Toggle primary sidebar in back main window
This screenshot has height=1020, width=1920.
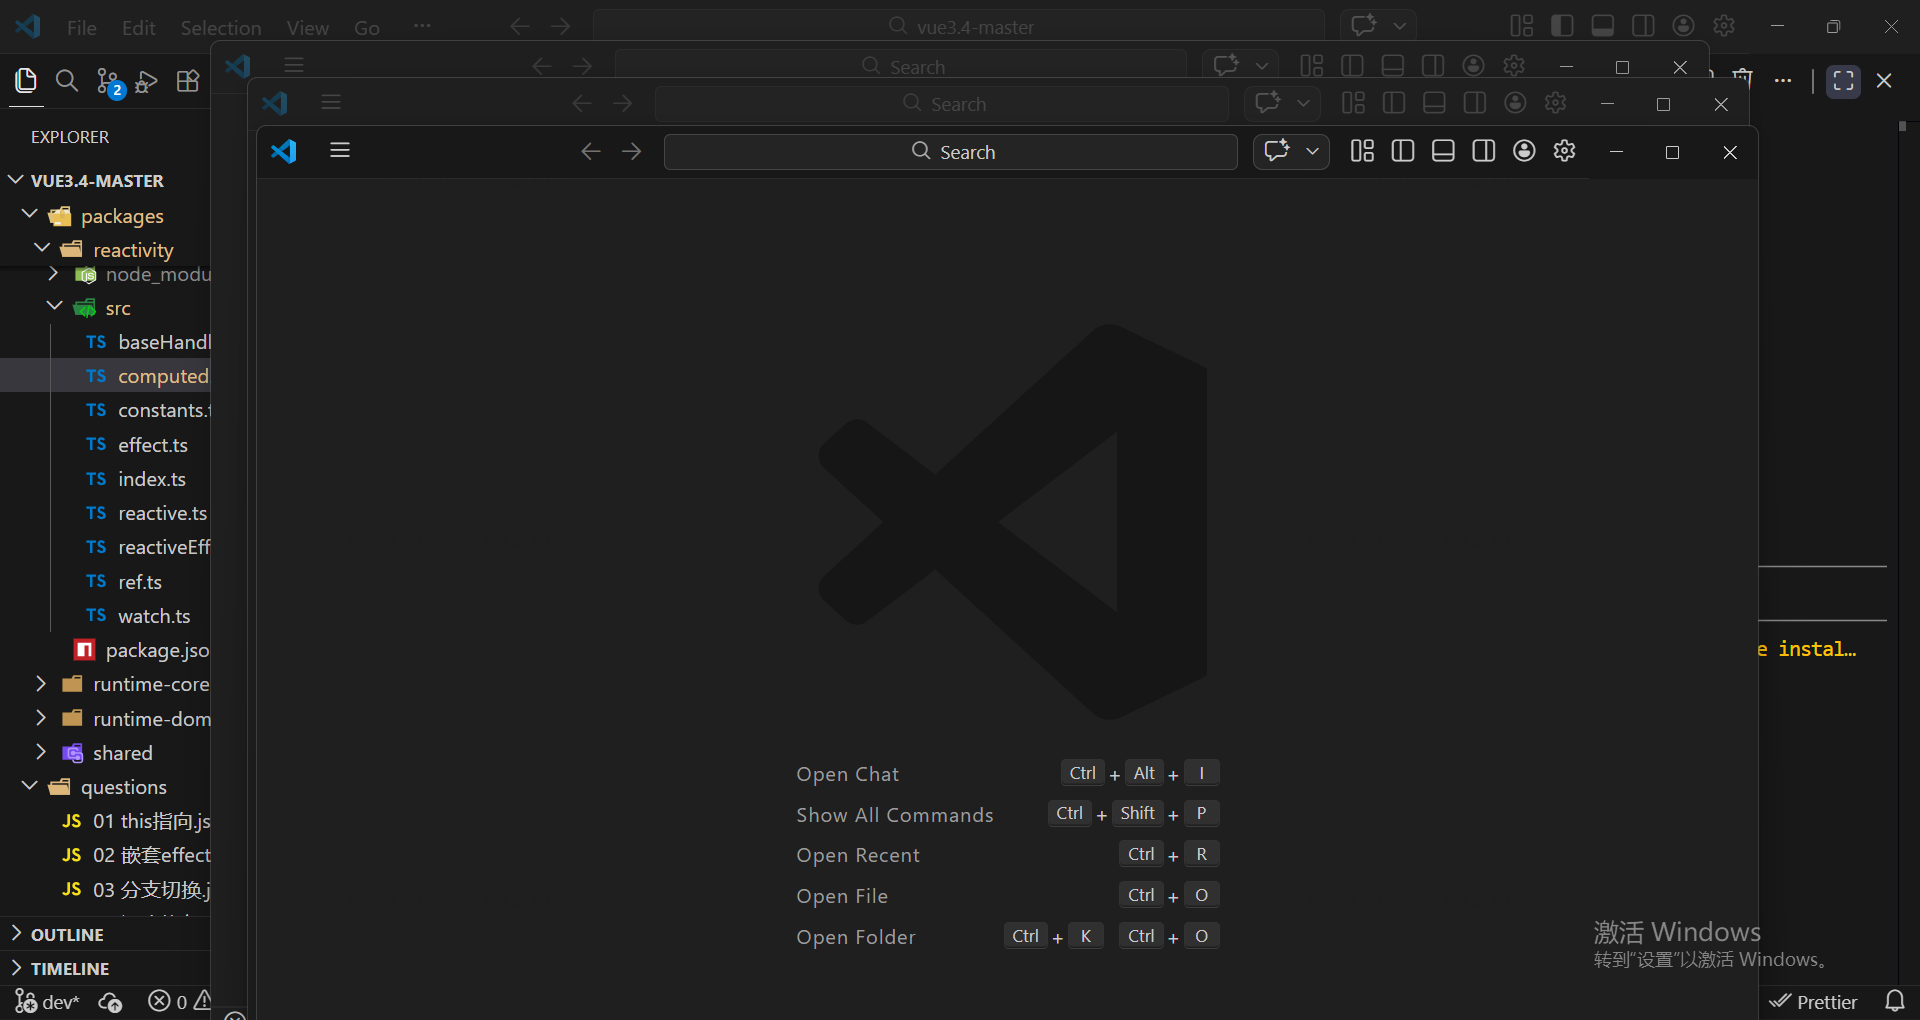click(x=1562, y=26)
